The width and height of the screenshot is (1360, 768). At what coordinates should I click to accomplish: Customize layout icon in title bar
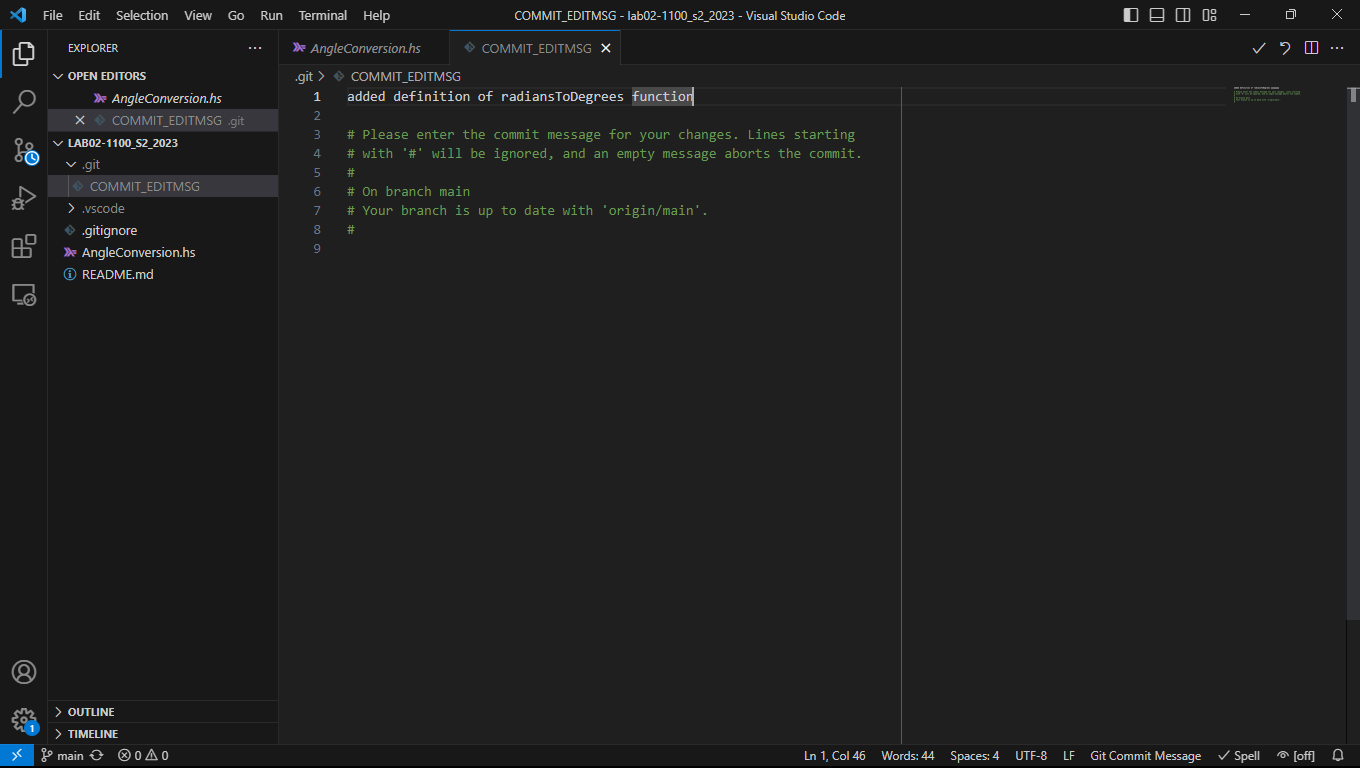[x=1210, y=15]
